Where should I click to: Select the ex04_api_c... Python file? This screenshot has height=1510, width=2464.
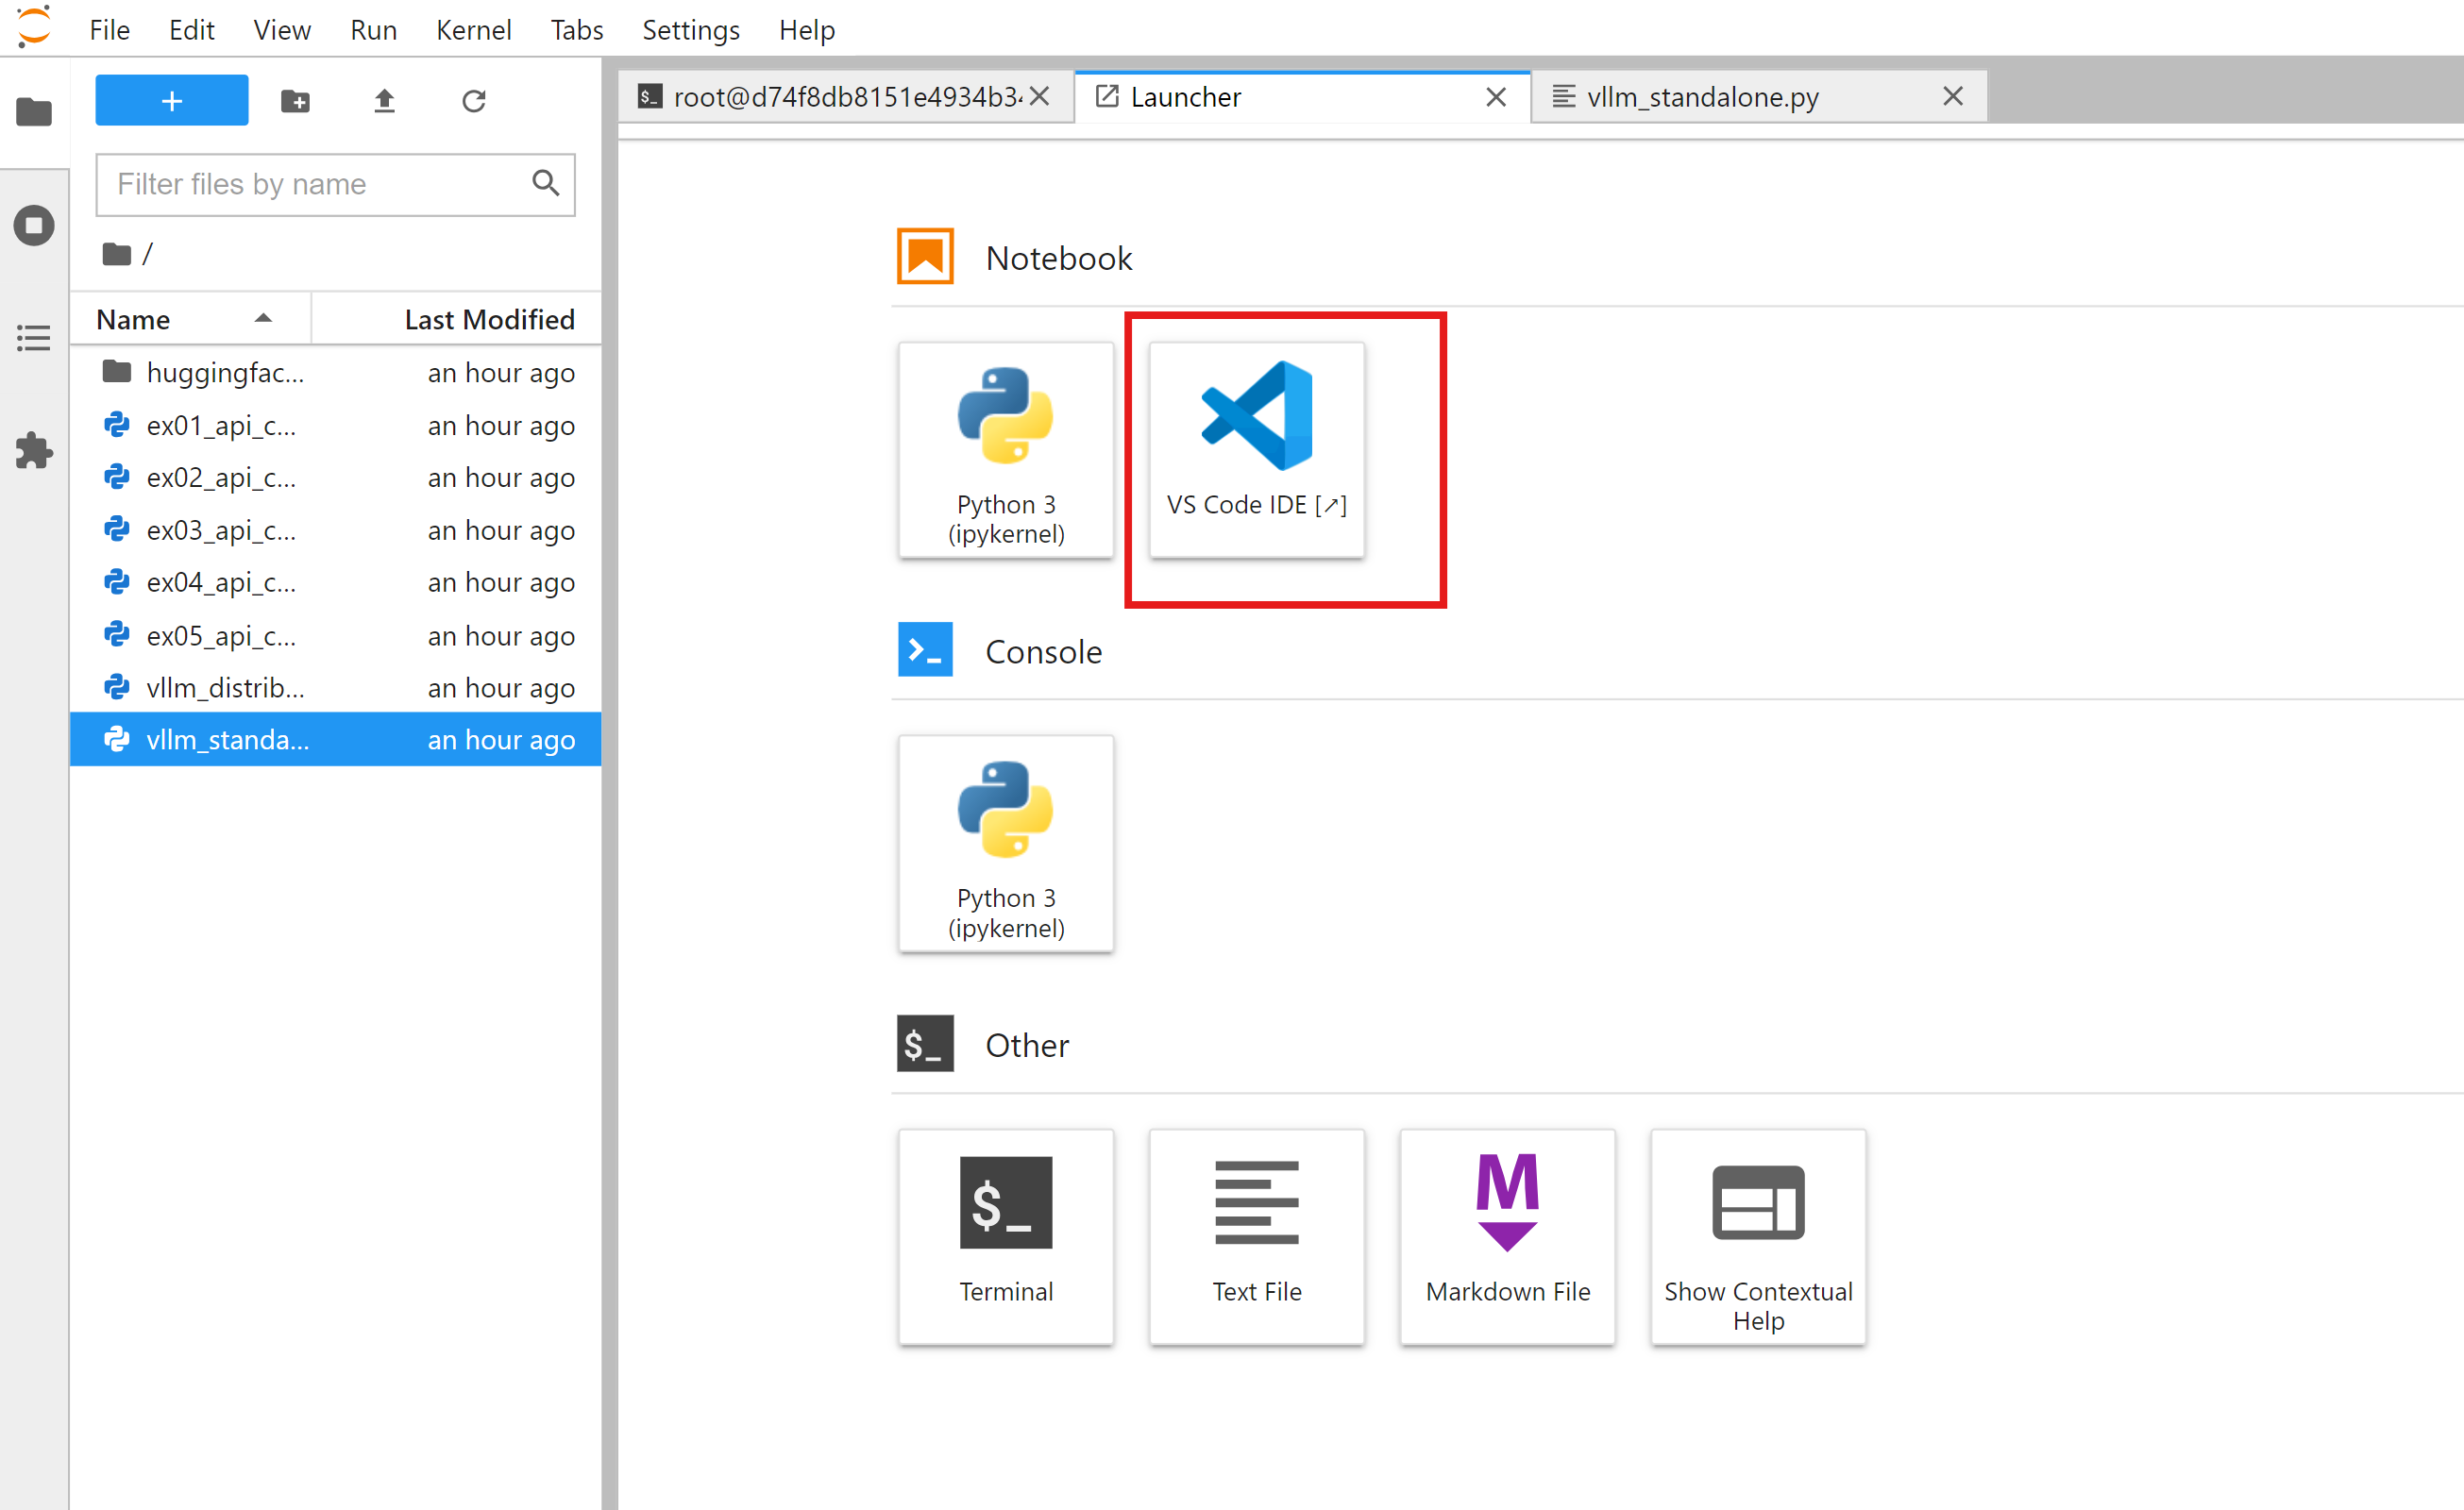point(336,583)
